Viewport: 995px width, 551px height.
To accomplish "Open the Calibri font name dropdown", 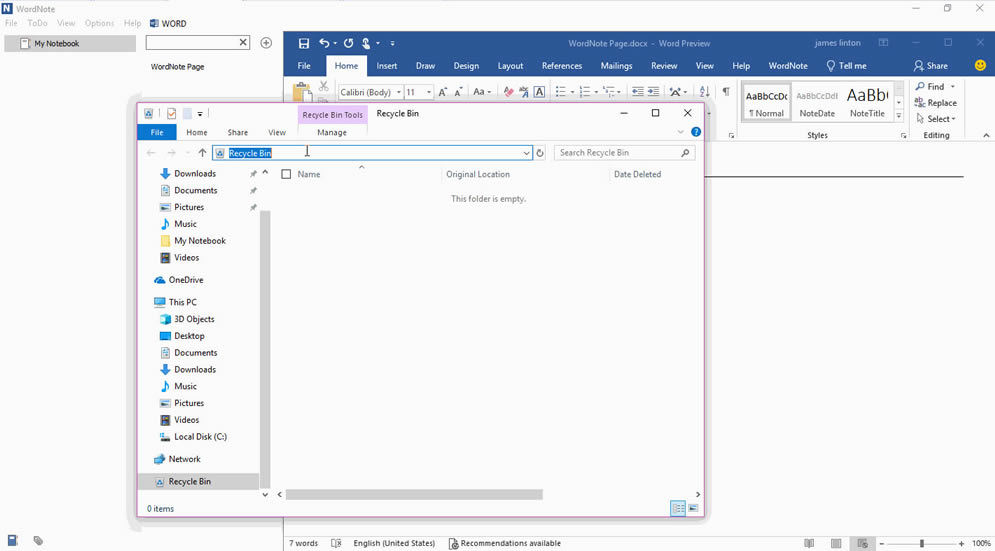I will coord(398,92).
